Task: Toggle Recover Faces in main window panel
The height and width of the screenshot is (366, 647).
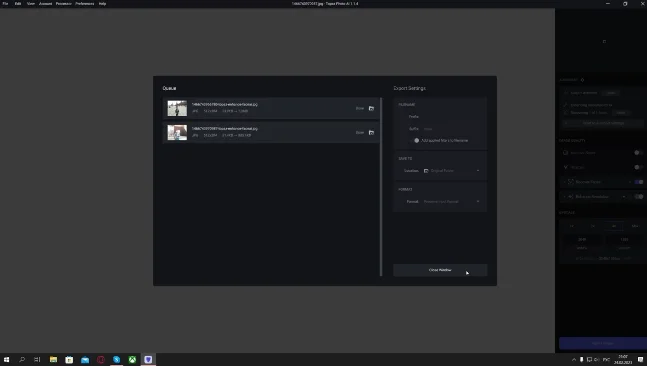Action: pos(639,182)
